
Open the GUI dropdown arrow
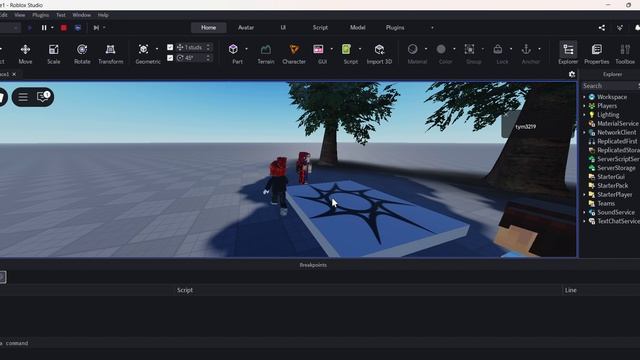331,49
